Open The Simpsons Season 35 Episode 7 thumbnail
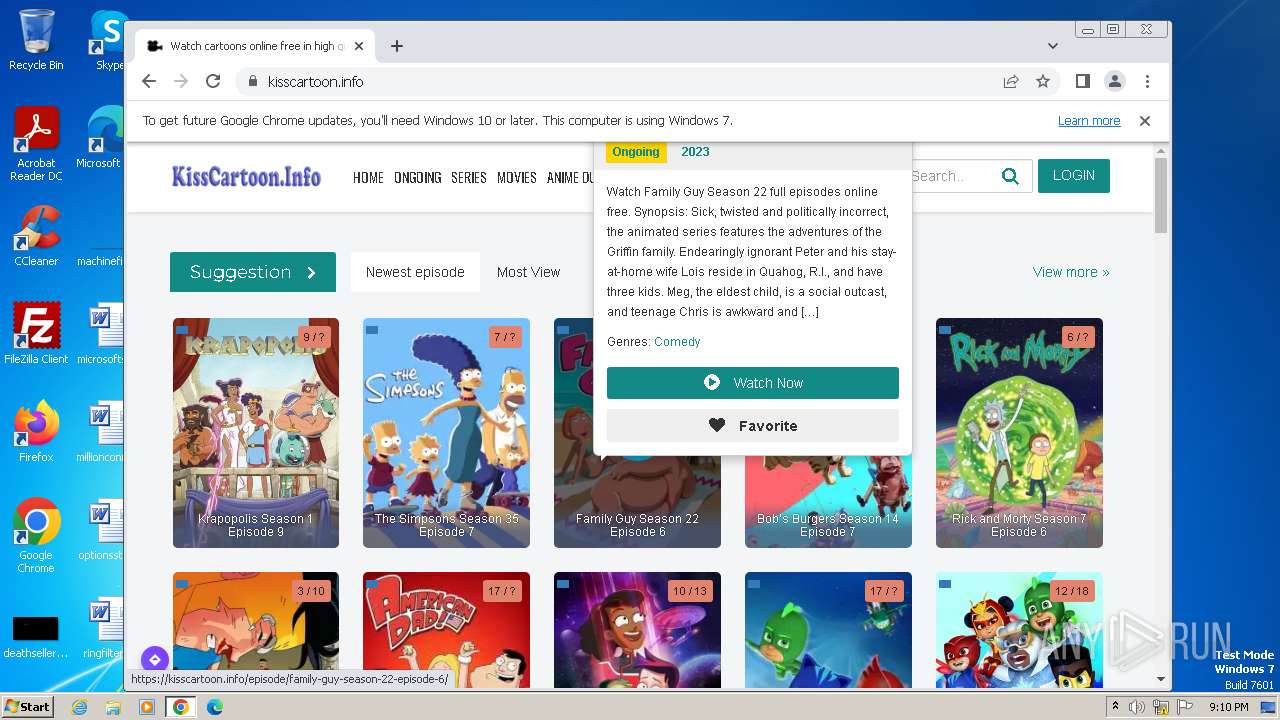 point(447,433)
